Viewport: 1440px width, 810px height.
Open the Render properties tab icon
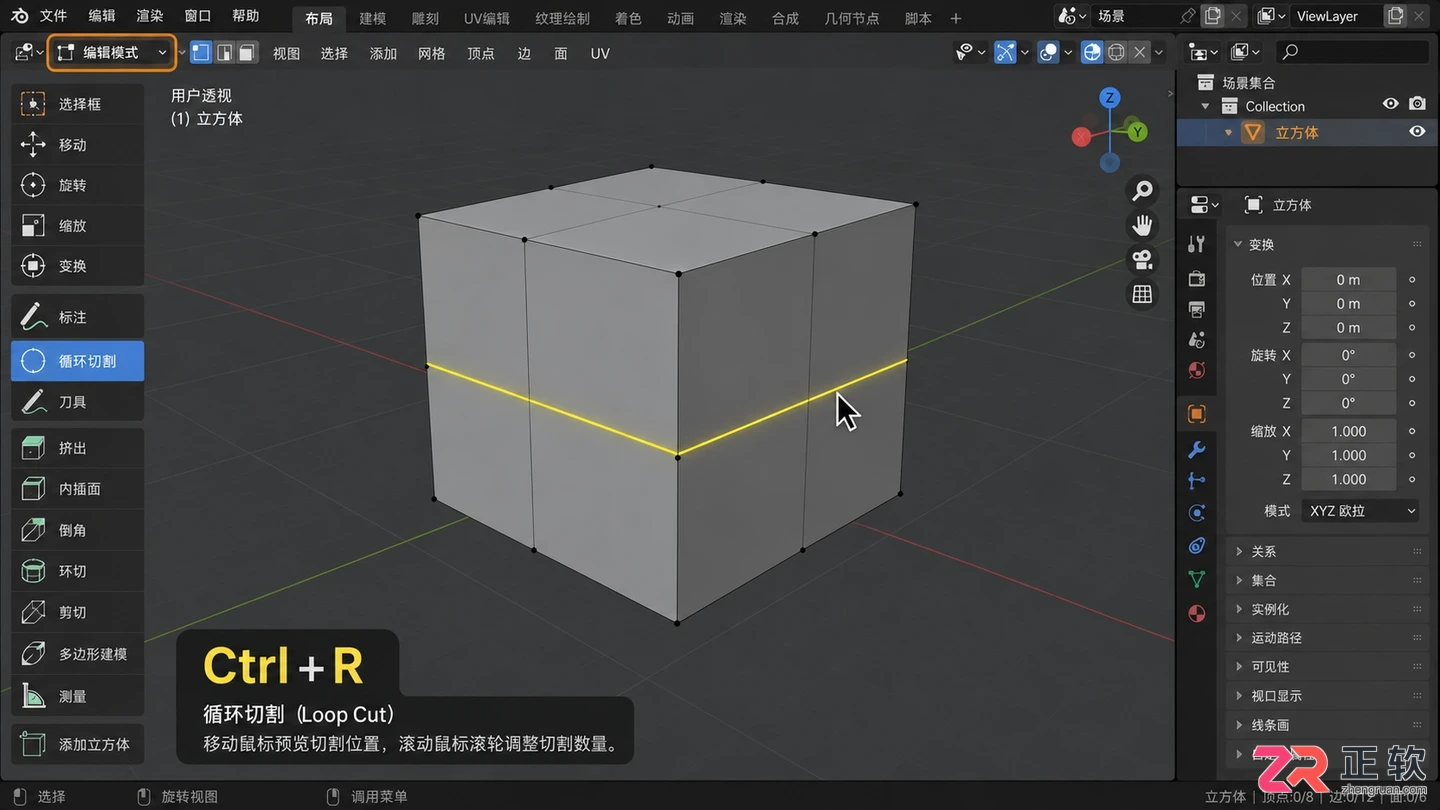1196,278
